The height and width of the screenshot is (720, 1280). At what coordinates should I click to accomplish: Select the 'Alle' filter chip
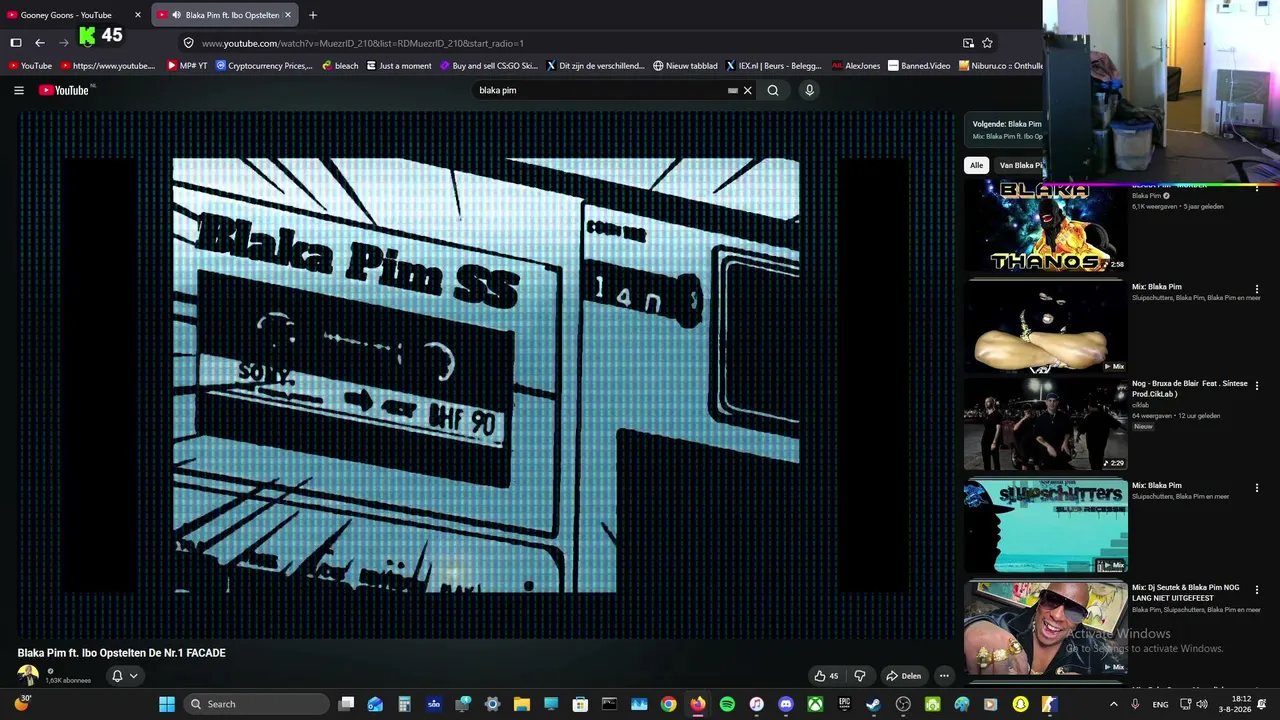(x=976, y=165)
